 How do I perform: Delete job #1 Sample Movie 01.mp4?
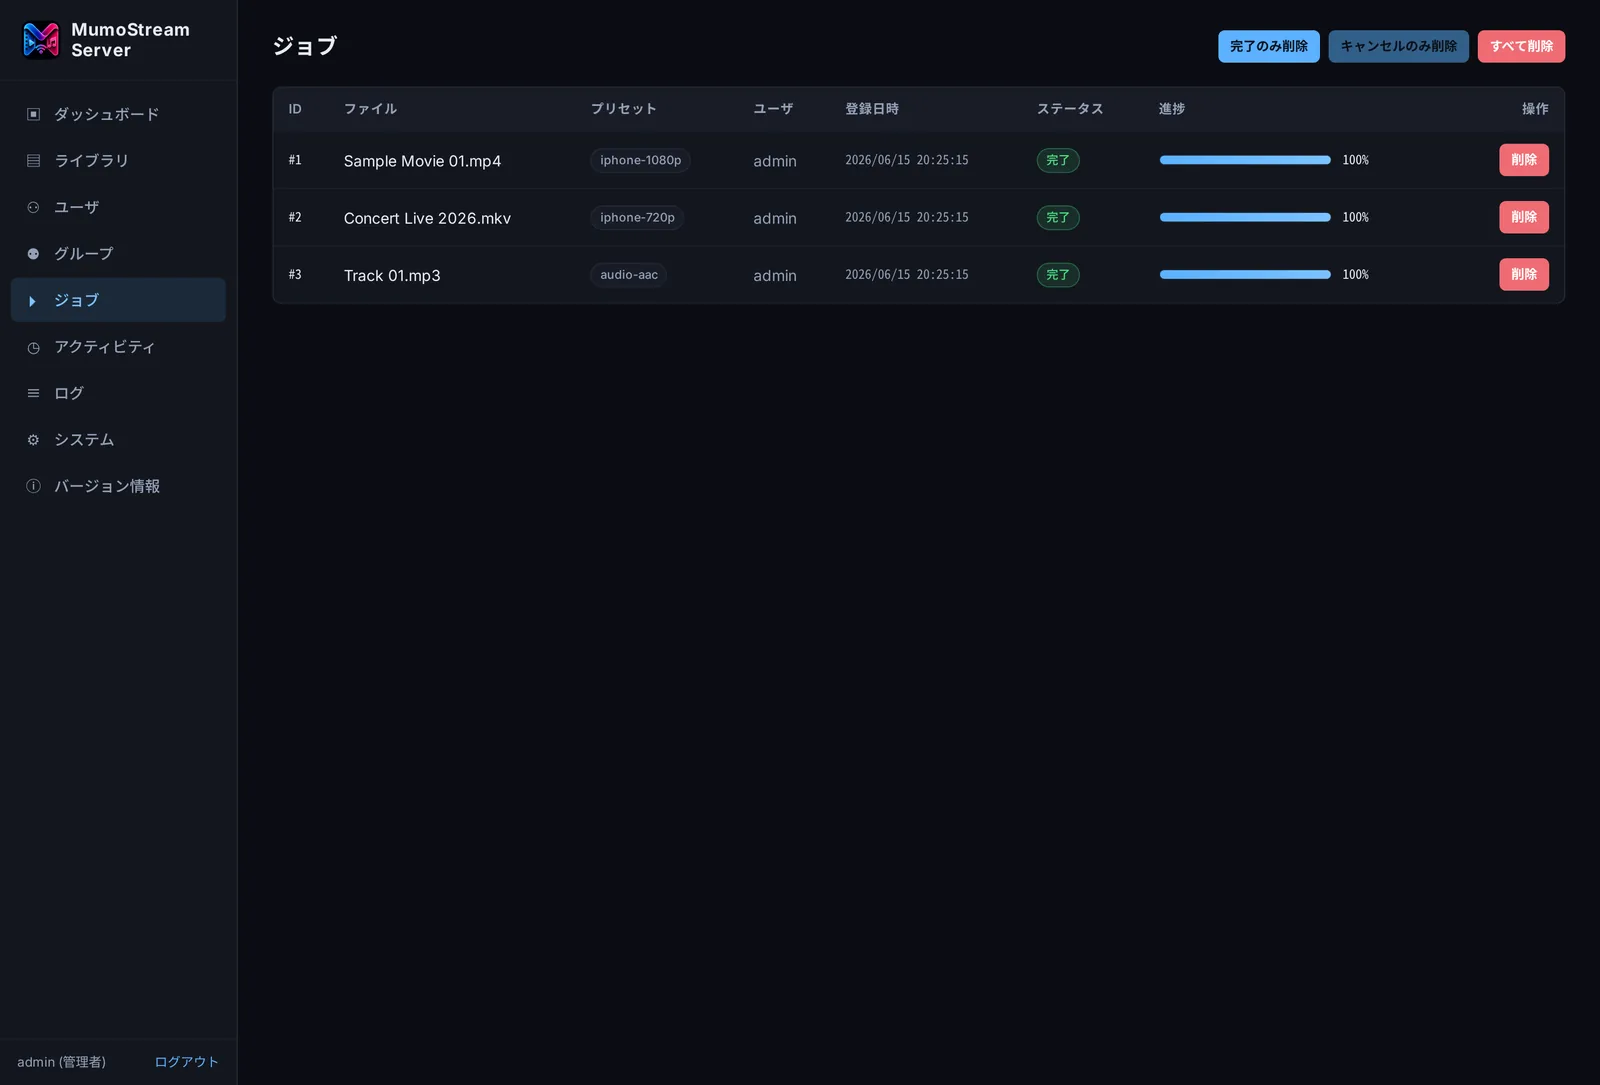pyautogui.click(x=1523, y=160)
